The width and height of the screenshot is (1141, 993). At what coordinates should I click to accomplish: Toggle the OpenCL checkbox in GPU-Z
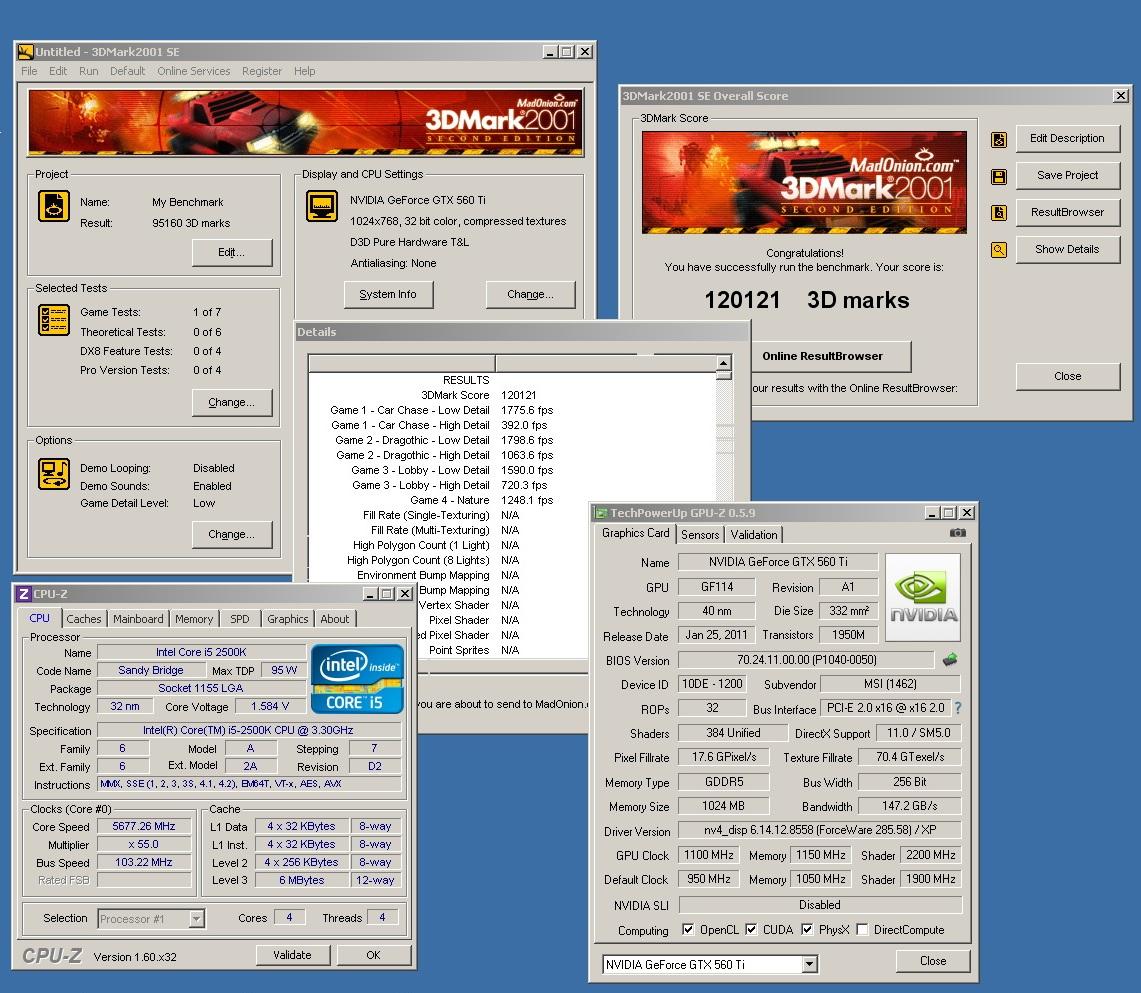(688, 929)
